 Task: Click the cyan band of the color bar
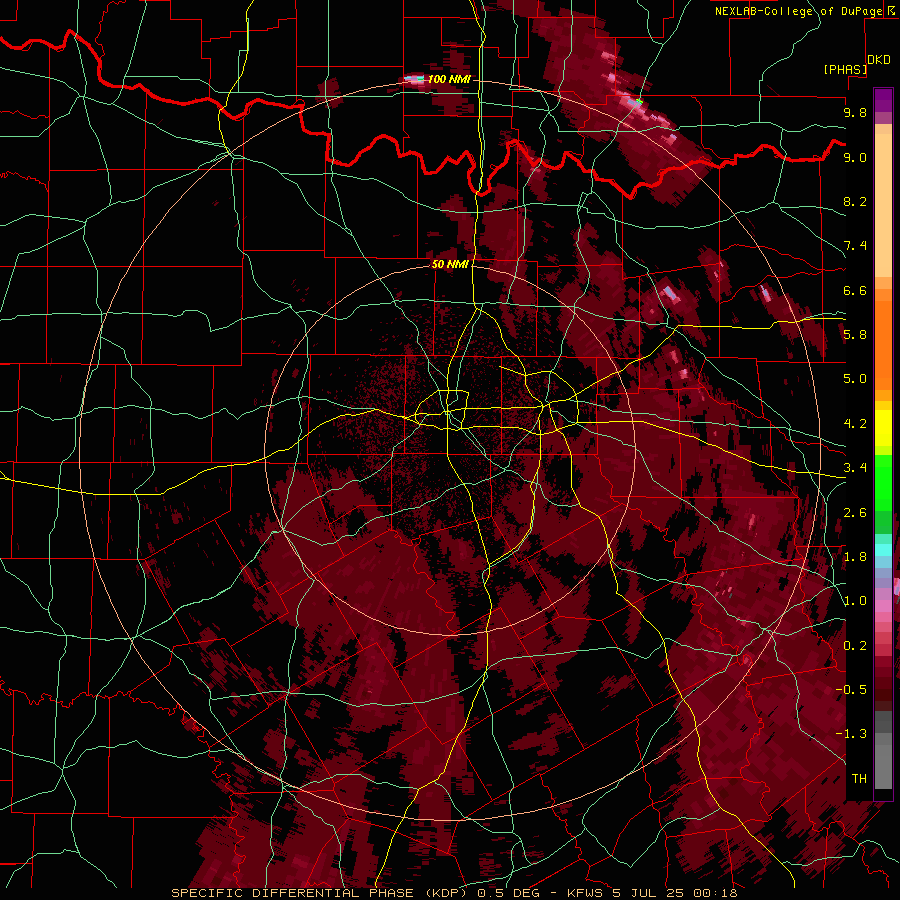pos(883,550)
